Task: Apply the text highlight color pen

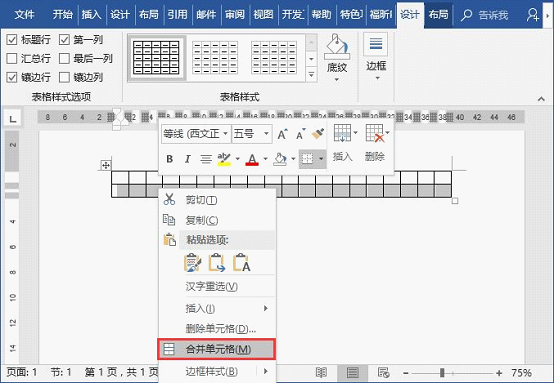Action: pyautogui.click(x=224, y=159)
